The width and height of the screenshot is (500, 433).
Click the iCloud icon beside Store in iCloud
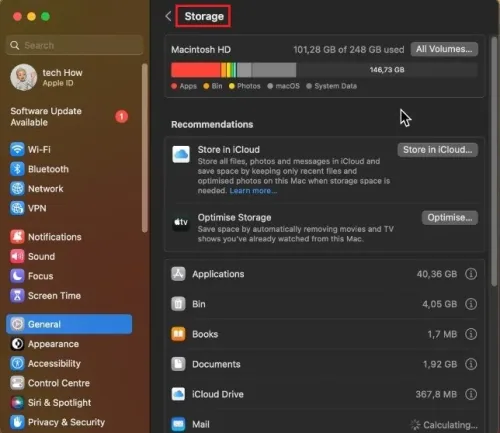181,154
